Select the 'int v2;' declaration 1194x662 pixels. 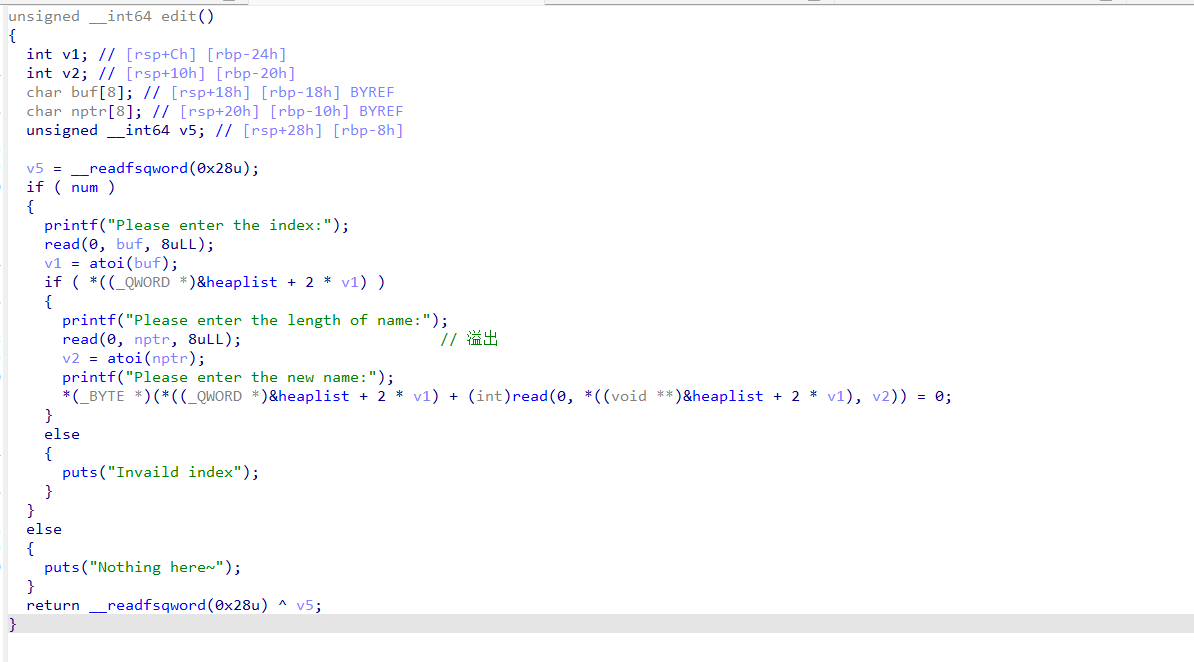coord(57,73)
